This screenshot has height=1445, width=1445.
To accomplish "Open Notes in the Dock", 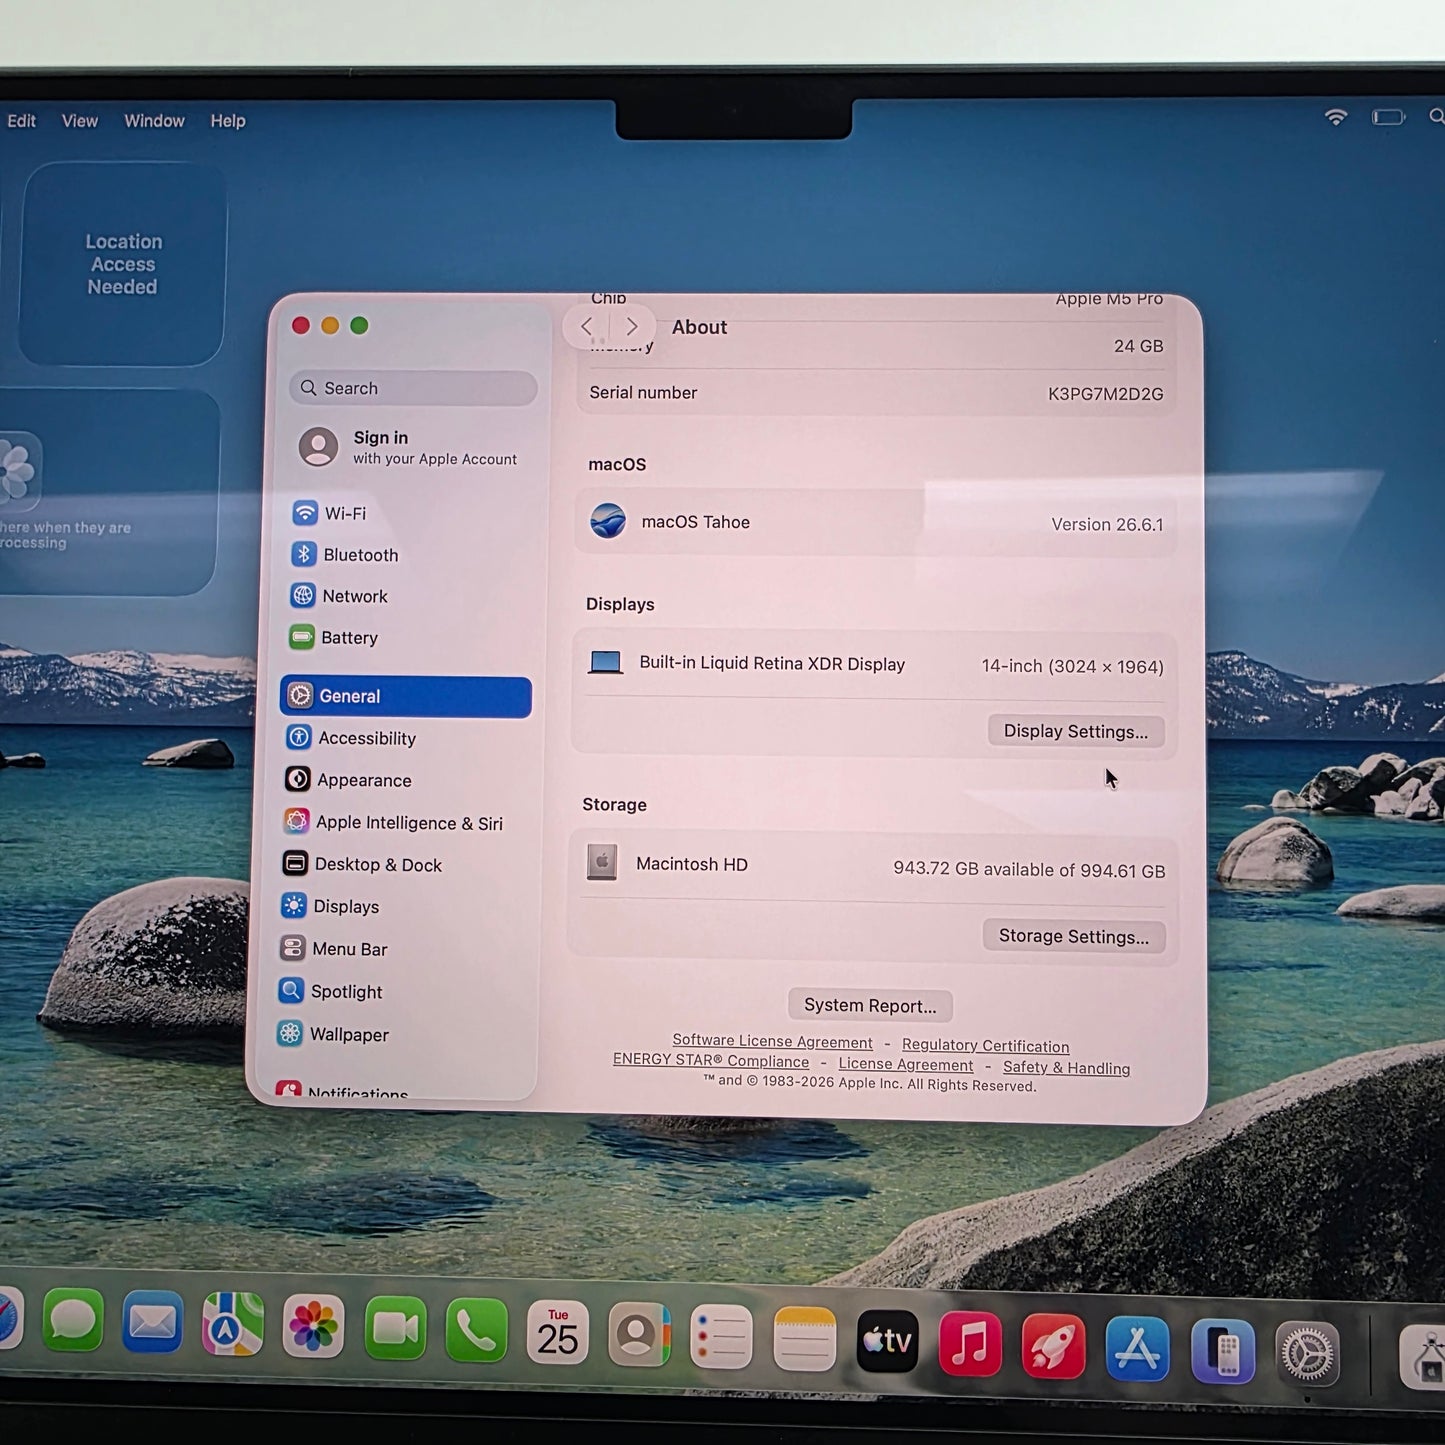I will tap(804, 1339).
